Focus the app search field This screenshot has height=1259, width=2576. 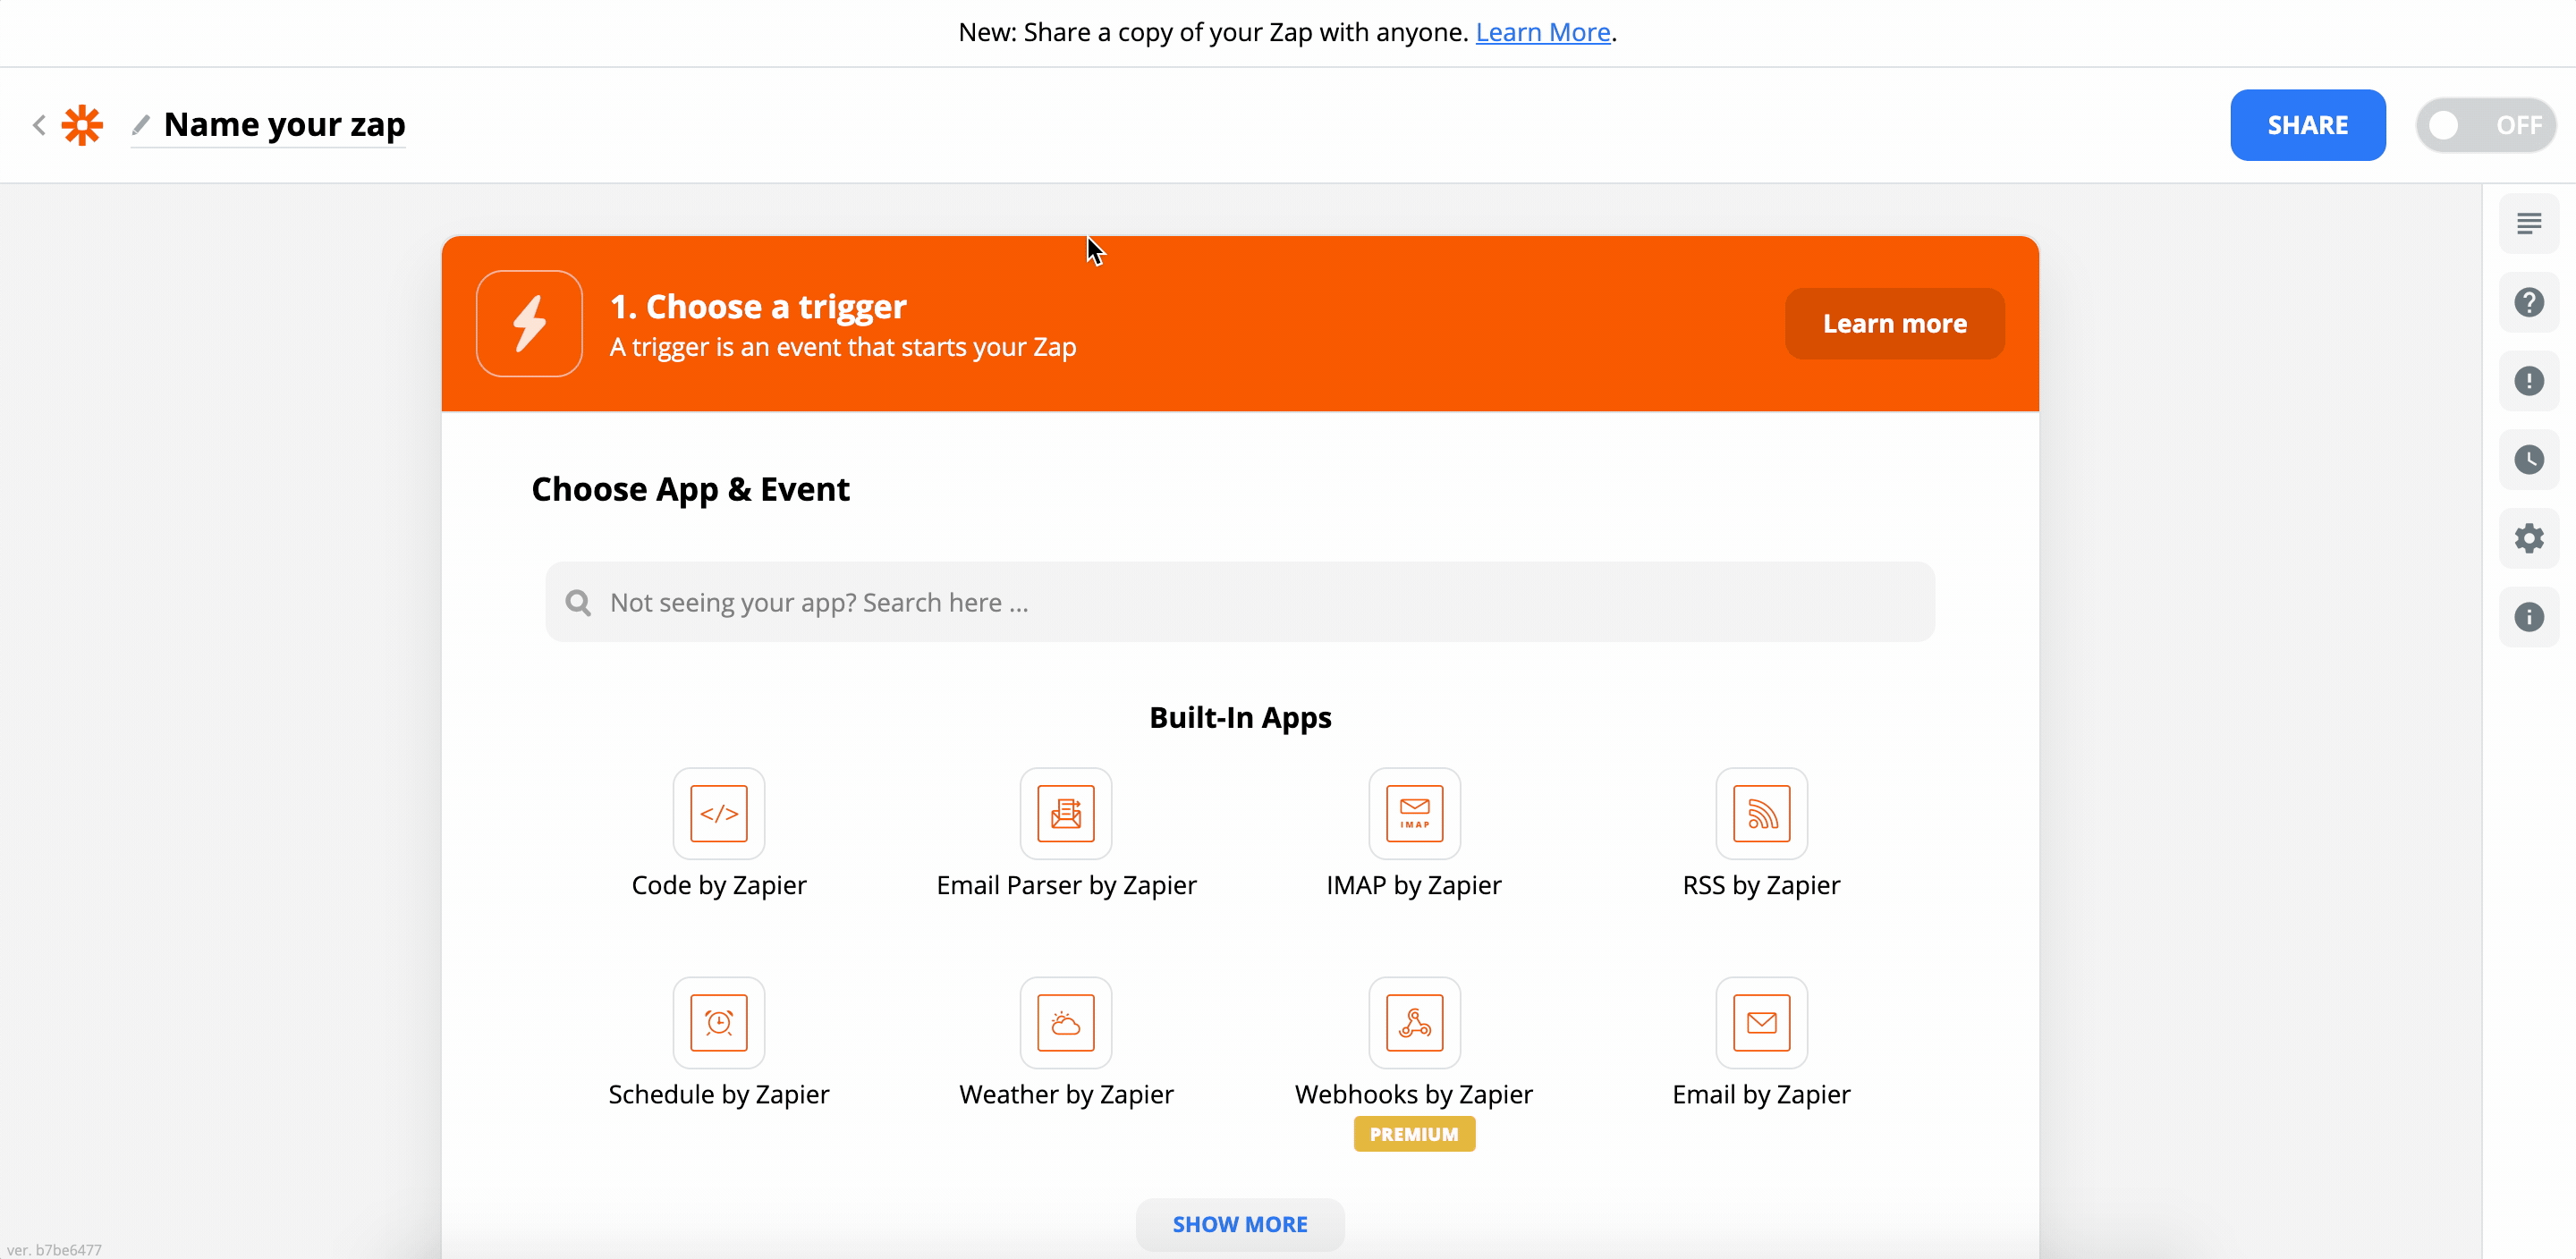(x=1240, y=602)
